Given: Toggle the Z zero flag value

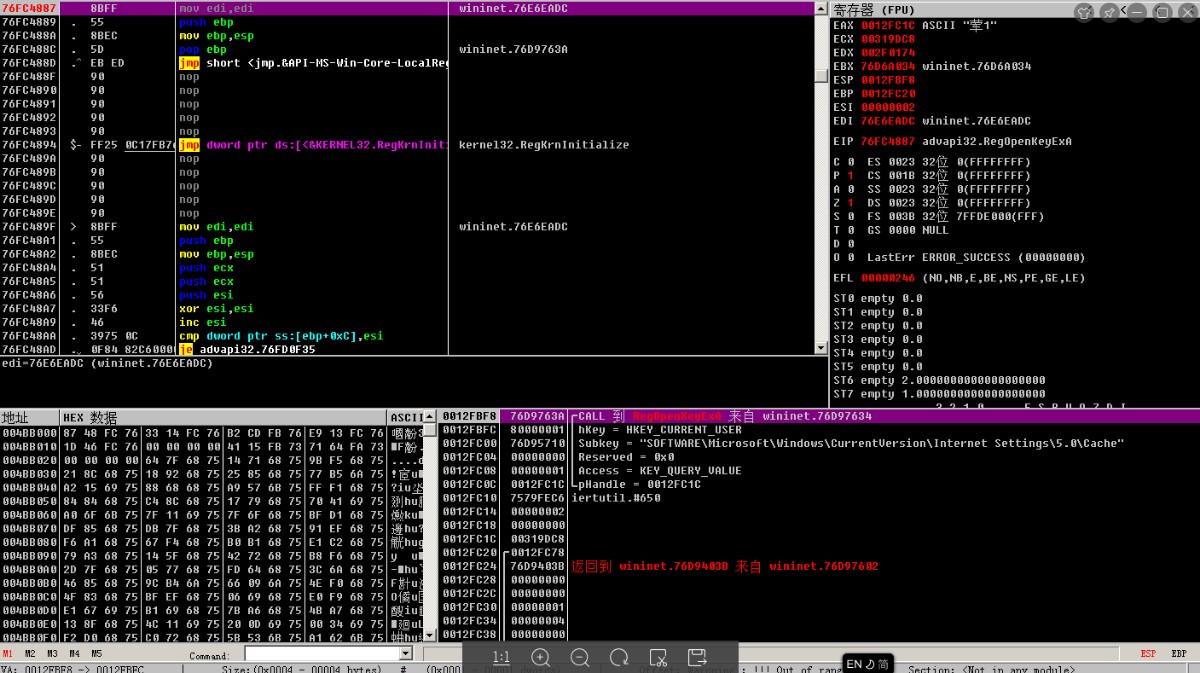Looking at the screenshot, I should (x=849, y=203).
